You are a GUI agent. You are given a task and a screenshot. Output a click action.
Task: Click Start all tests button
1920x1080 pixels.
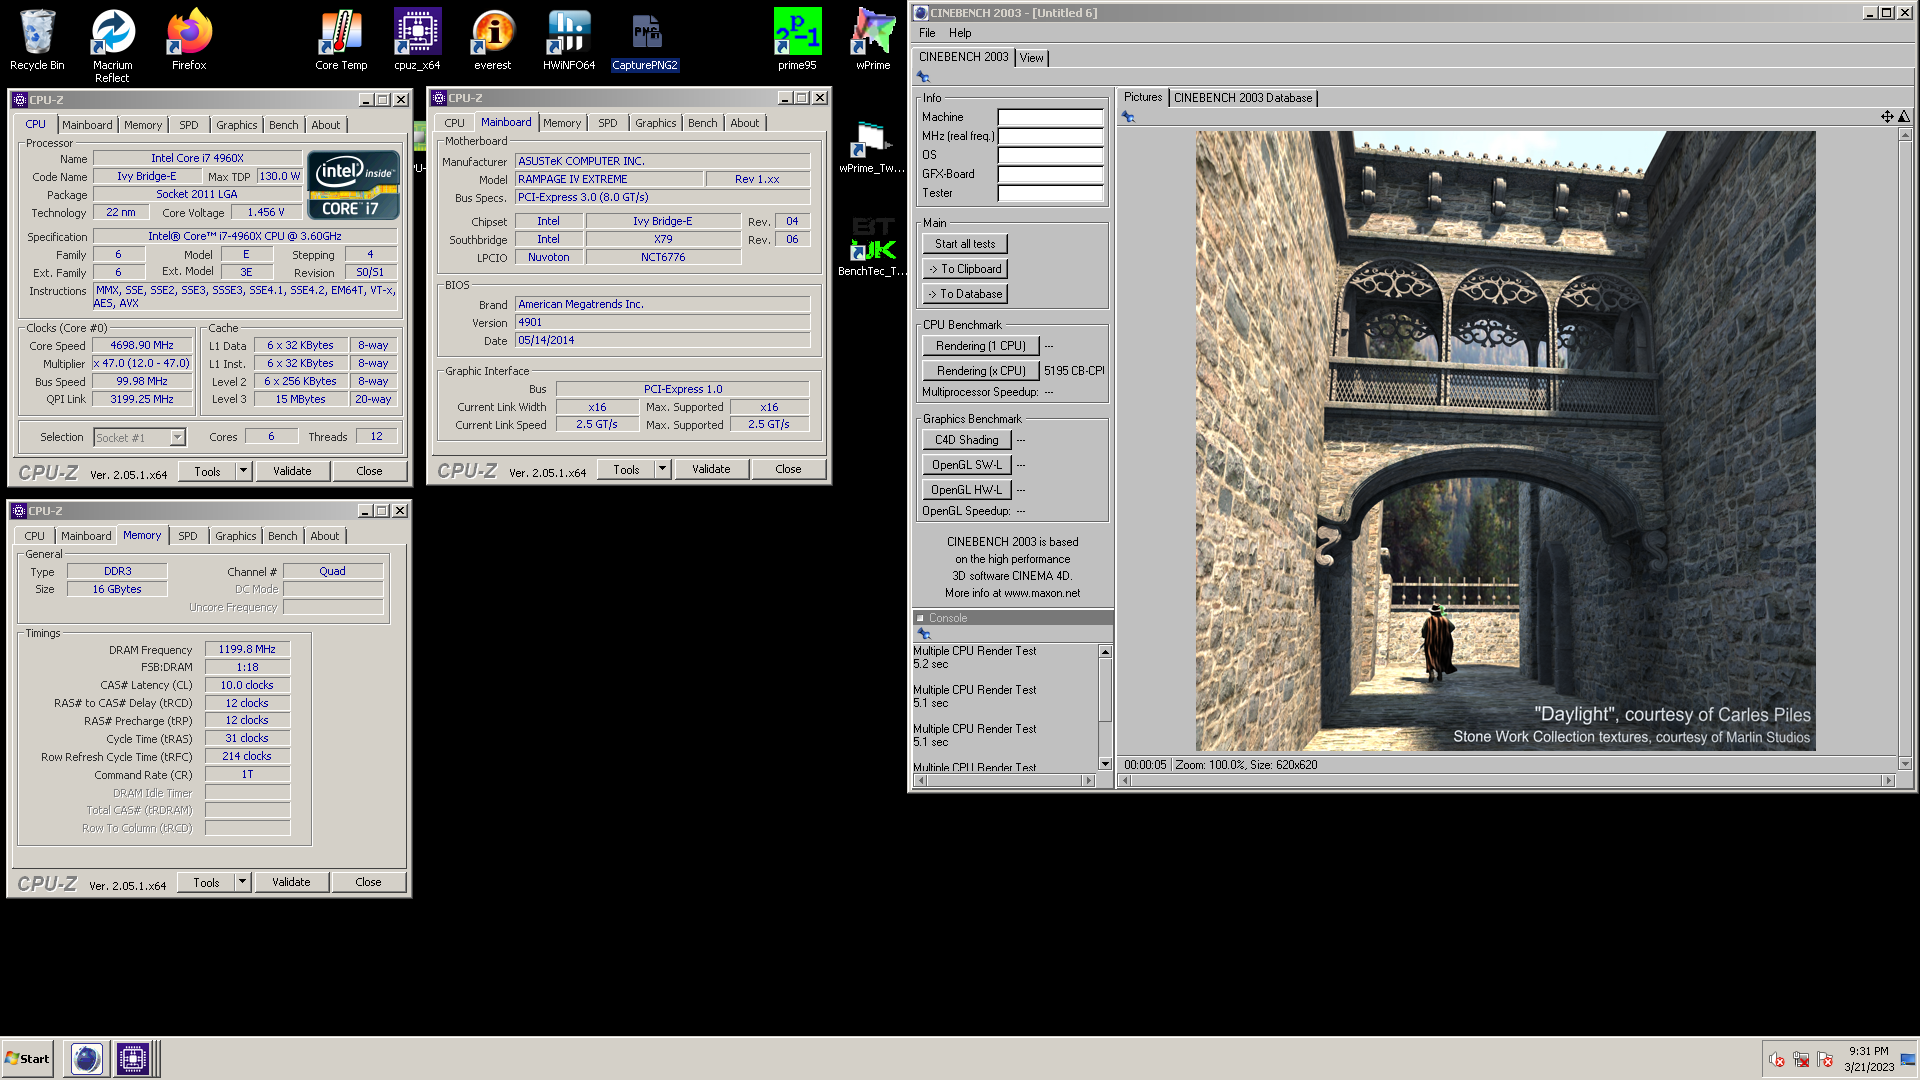pos(965,244)
